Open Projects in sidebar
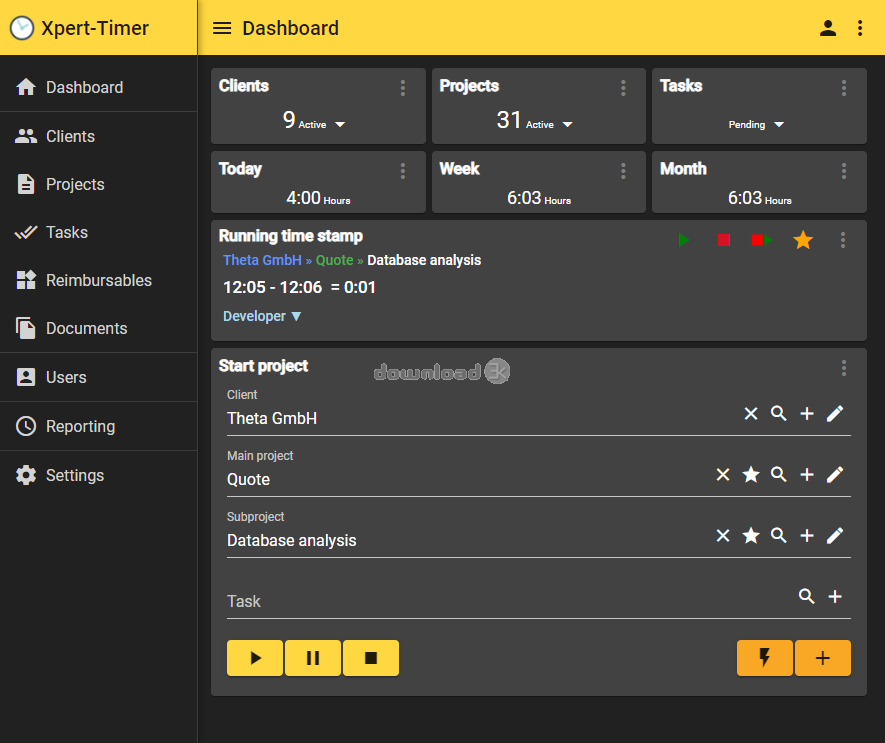The height and width of the screenshot is (743, 885). 99,185
